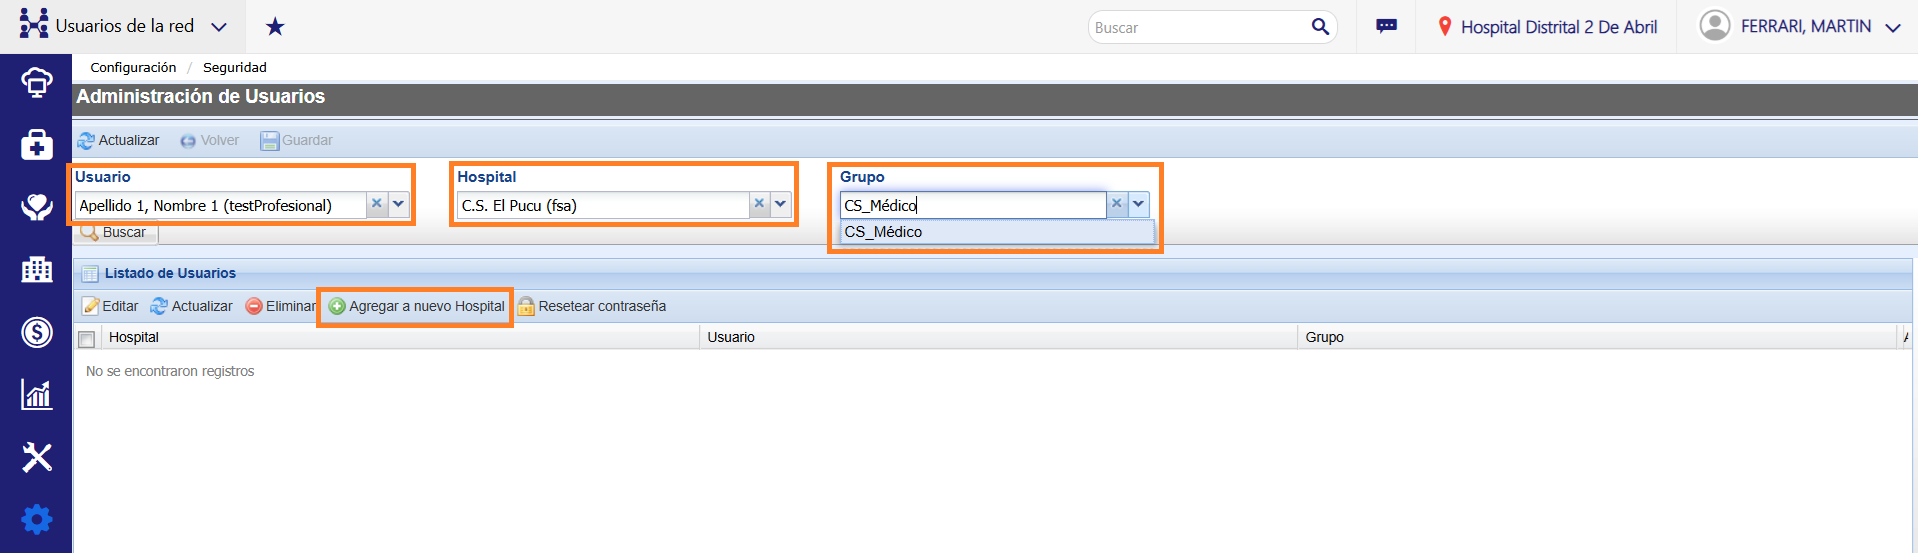
Task: Expand the Usuarios de la red chevron
Action: tap(219, 27)
